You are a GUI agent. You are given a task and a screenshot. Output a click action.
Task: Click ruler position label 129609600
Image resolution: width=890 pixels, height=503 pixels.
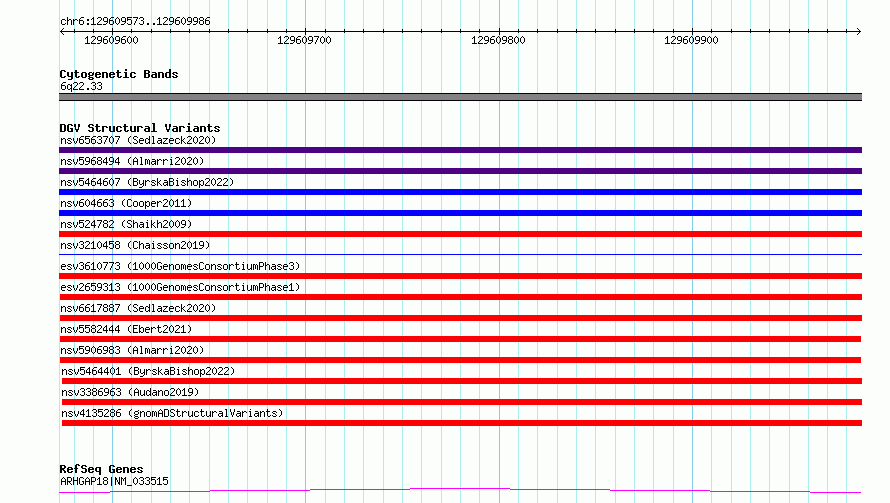point(111,40)
